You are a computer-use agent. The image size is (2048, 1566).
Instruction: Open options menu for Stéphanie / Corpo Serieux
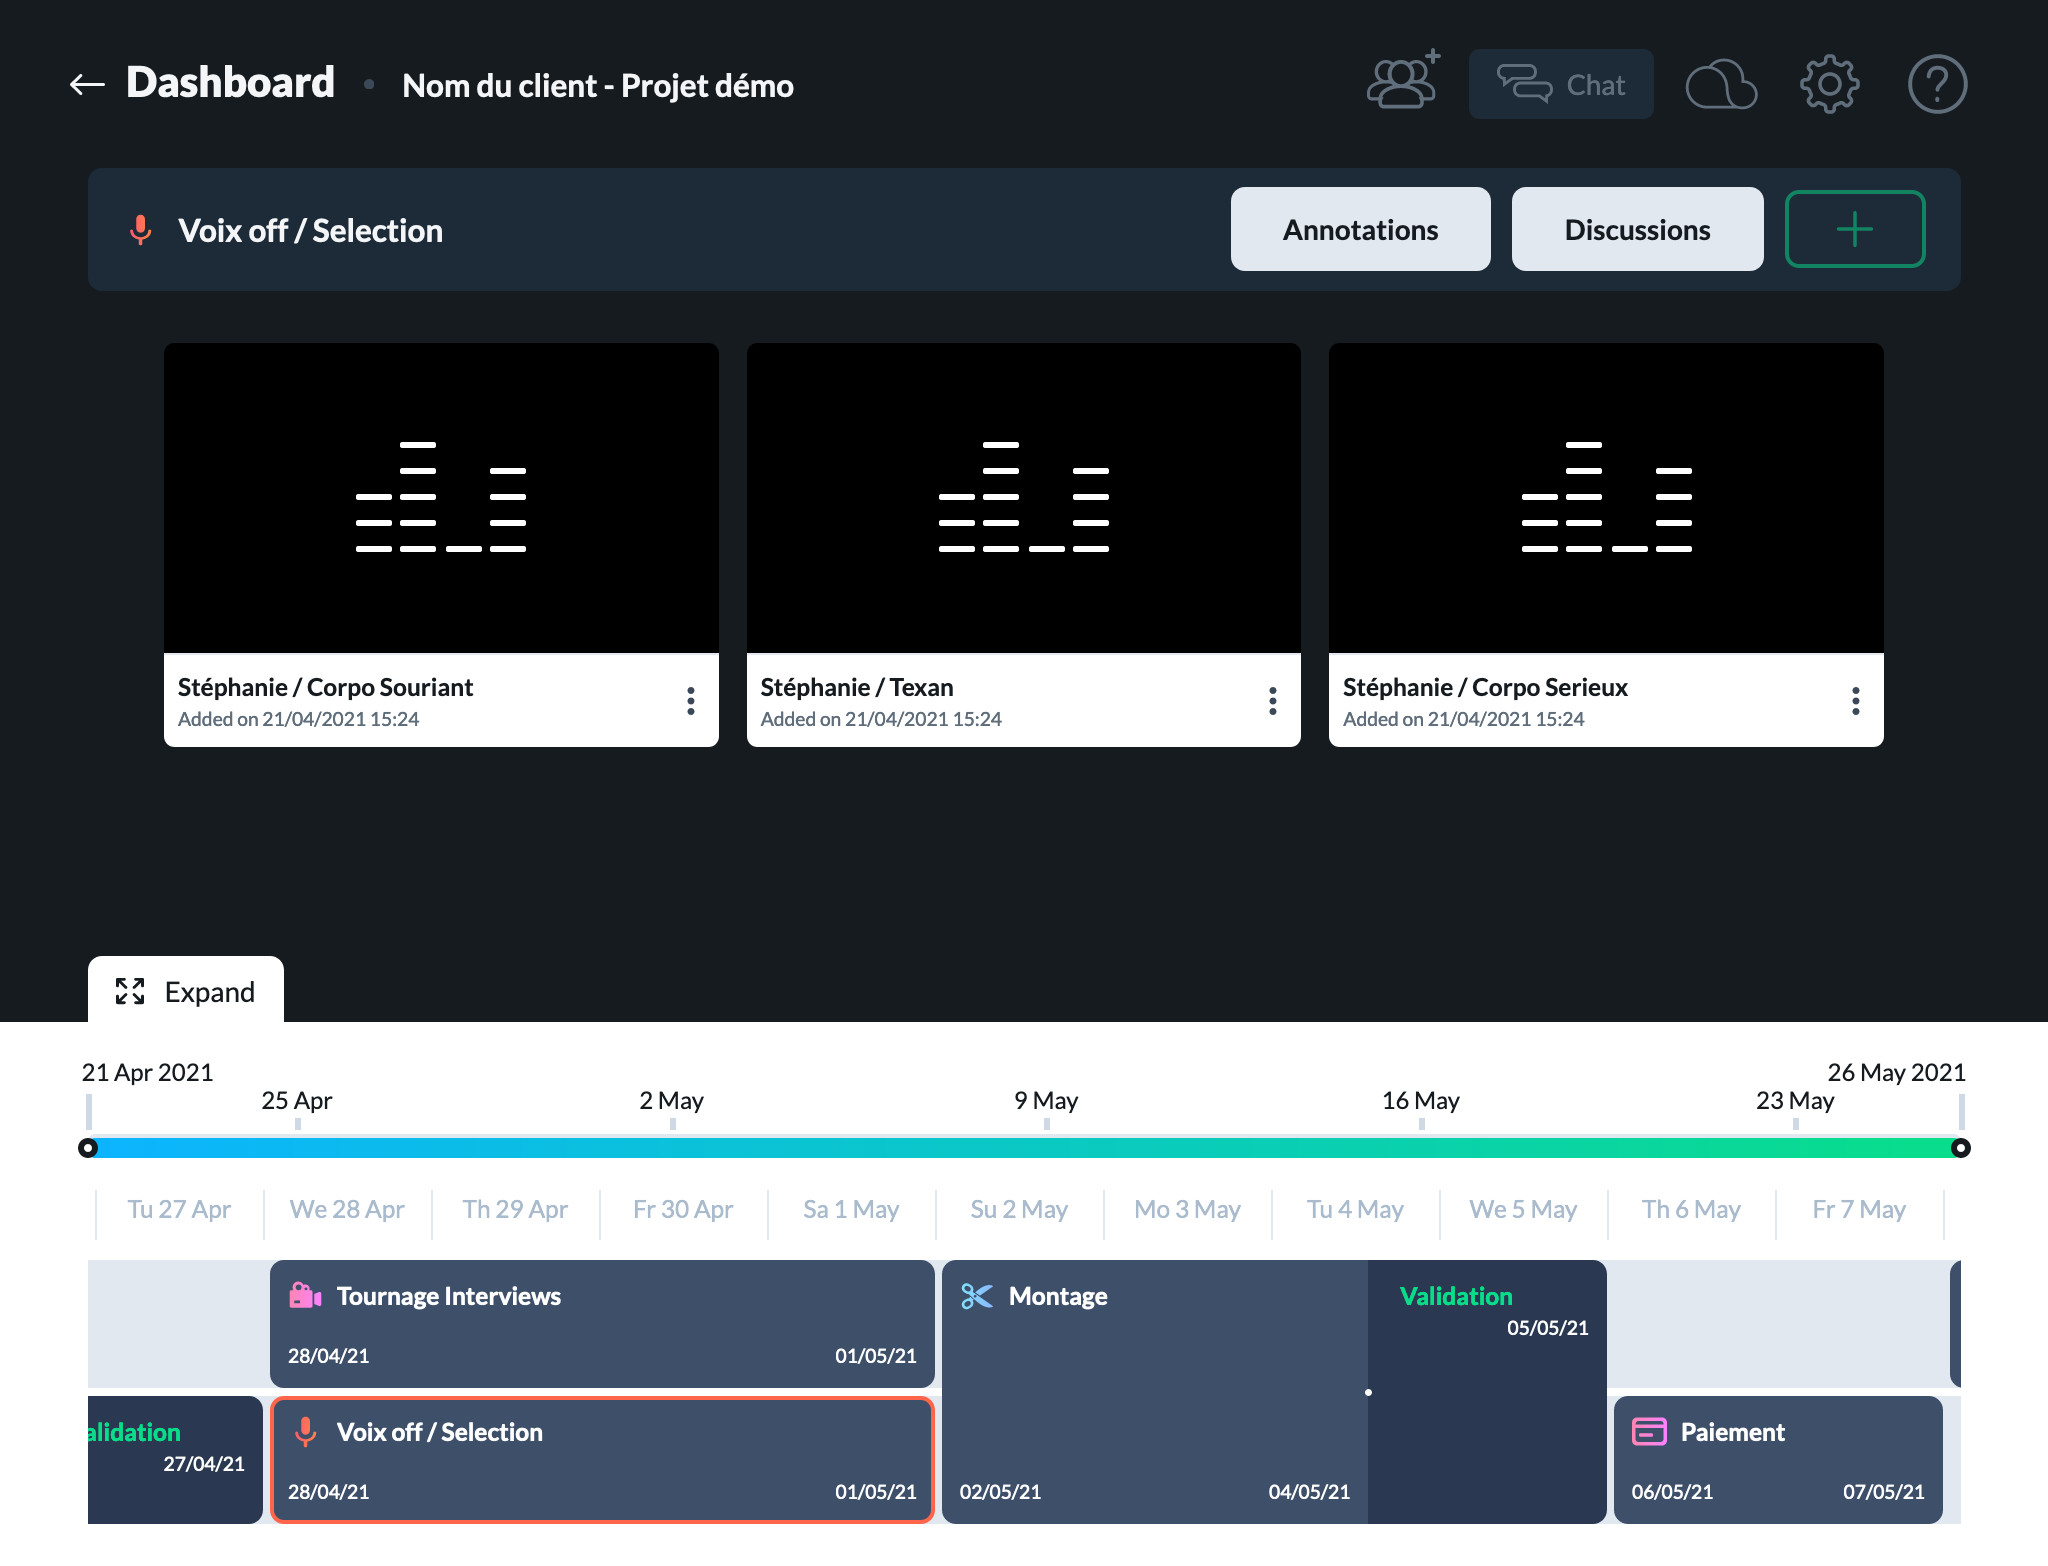pyautogui.click(x=1855, y=701)
